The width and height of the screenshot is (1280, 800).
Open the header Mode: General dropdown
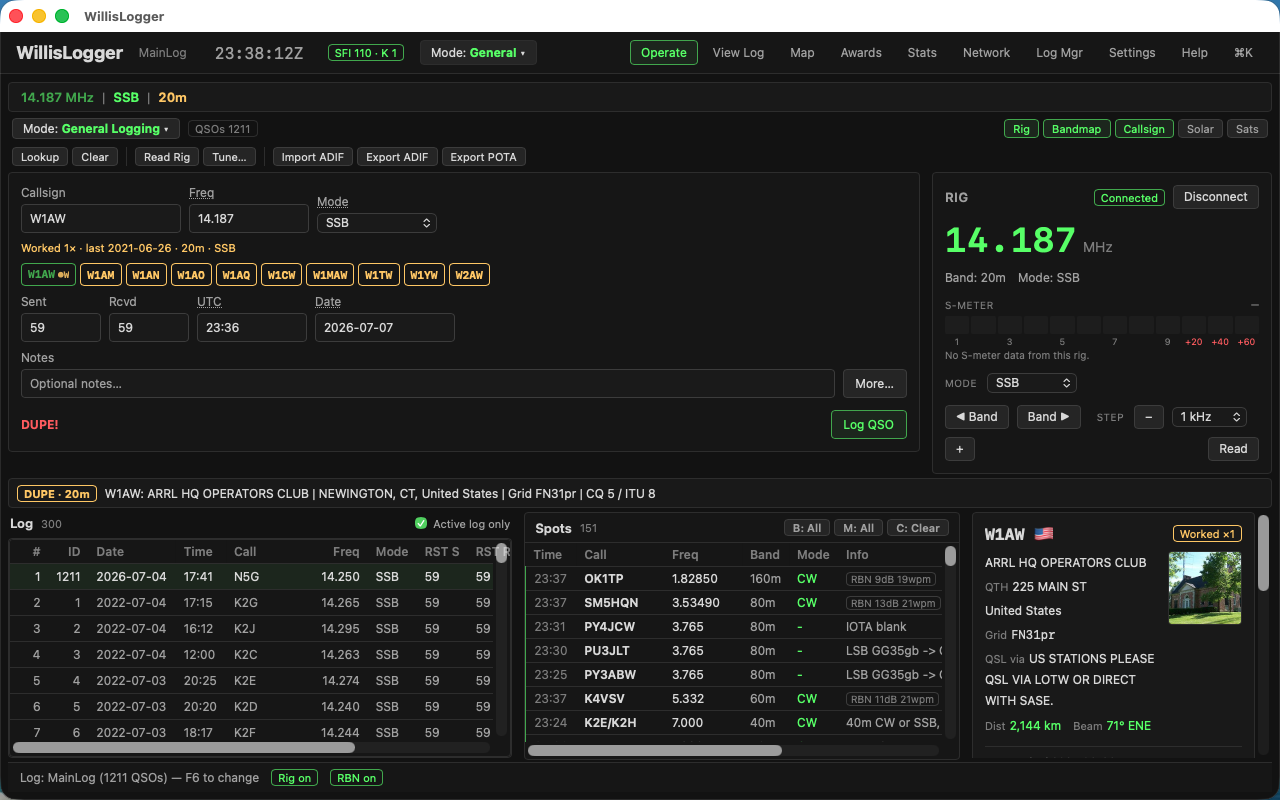(x=478, y=53)
